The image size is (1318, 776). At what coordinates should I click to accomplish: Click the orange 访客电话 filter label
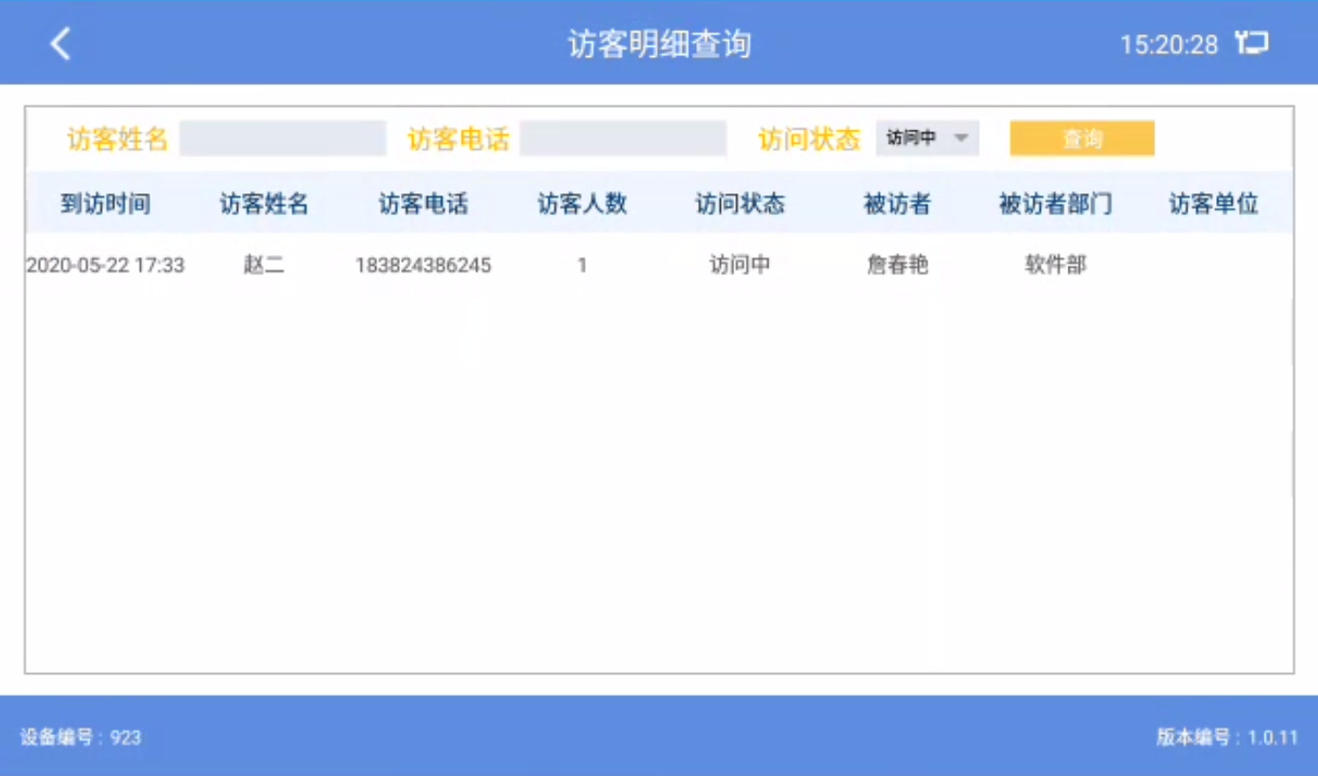click(x=458, y=139)
